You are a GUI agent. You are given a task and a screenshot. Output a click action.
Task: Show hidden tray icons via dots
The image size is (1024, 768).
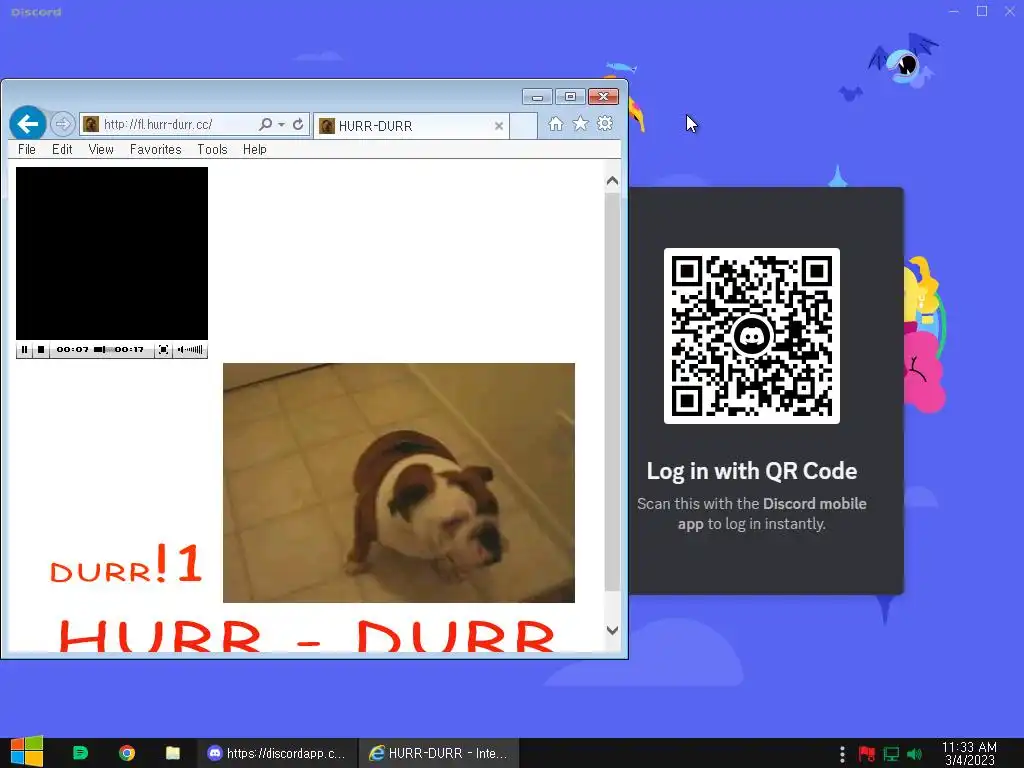coord(842,754)
